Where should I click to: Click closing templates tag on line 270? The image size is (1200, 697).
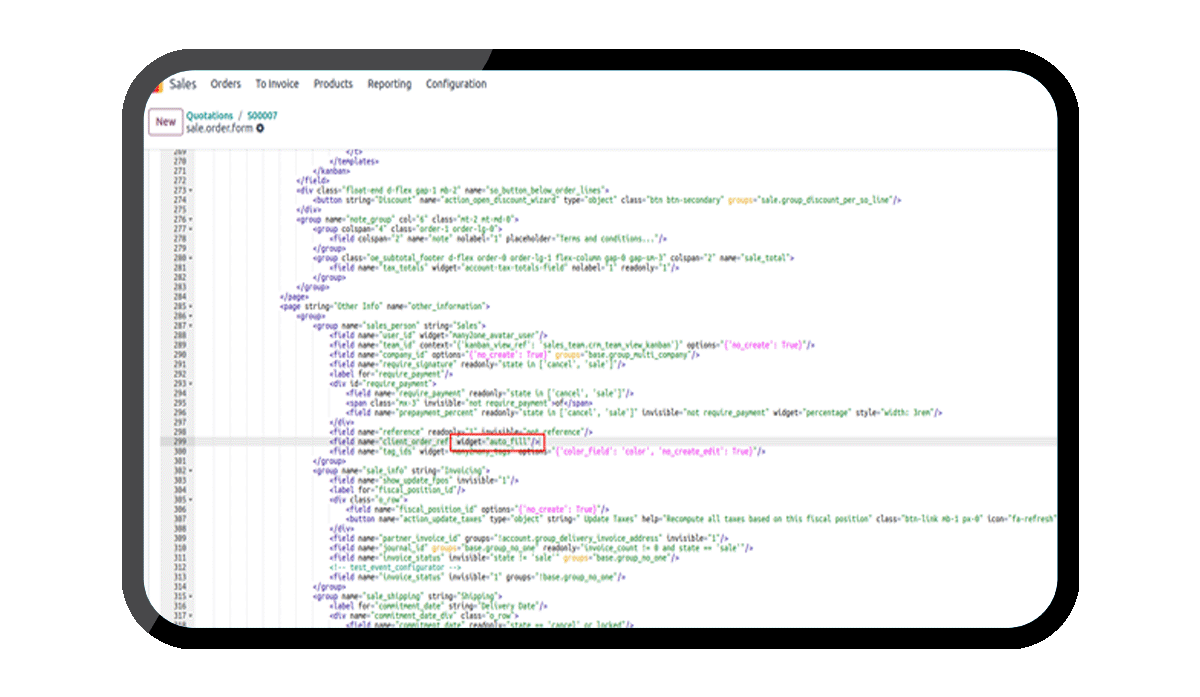354,160
